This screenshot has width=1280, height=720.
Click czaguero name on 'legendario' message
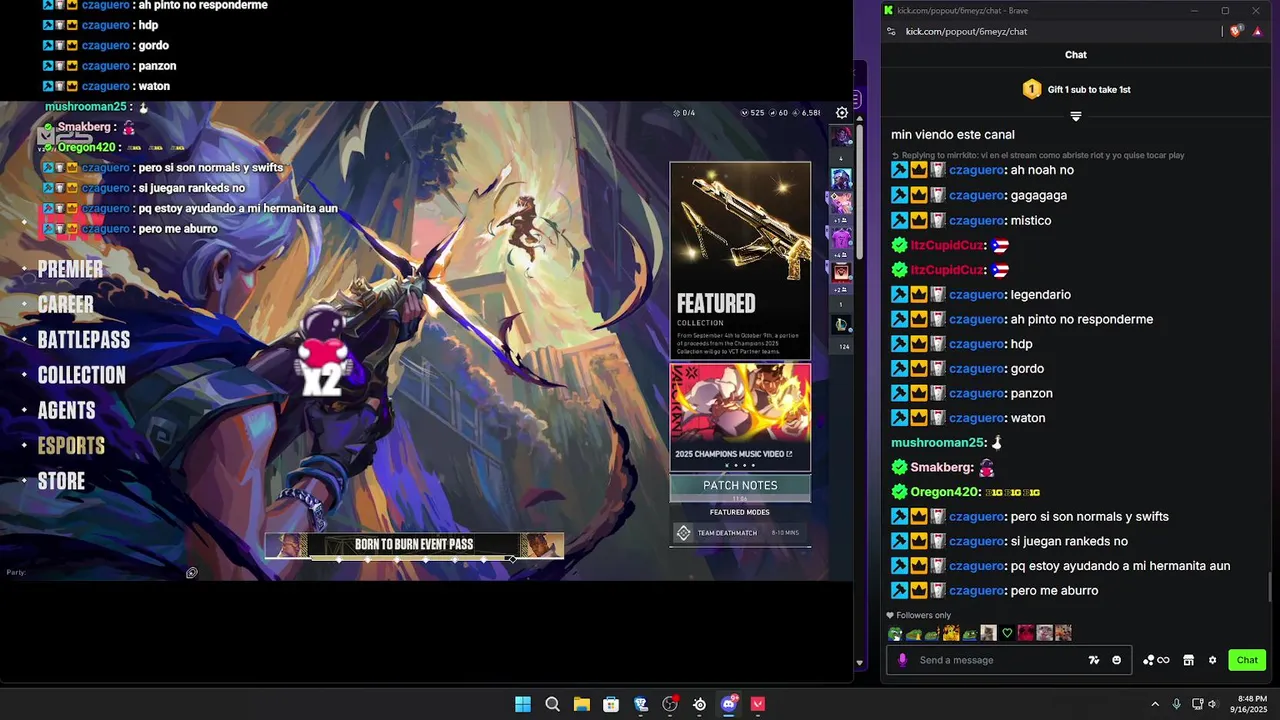click(x=976, y=295)
